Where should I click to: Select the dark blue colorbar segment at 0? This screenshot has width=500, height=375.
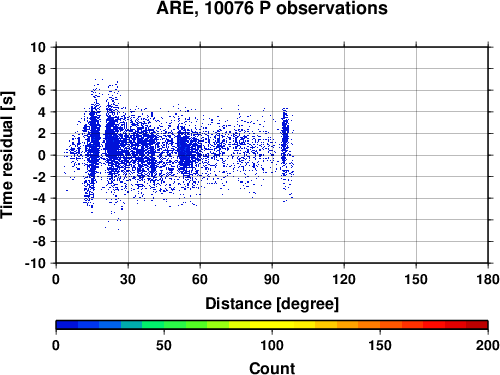point(67,325)
